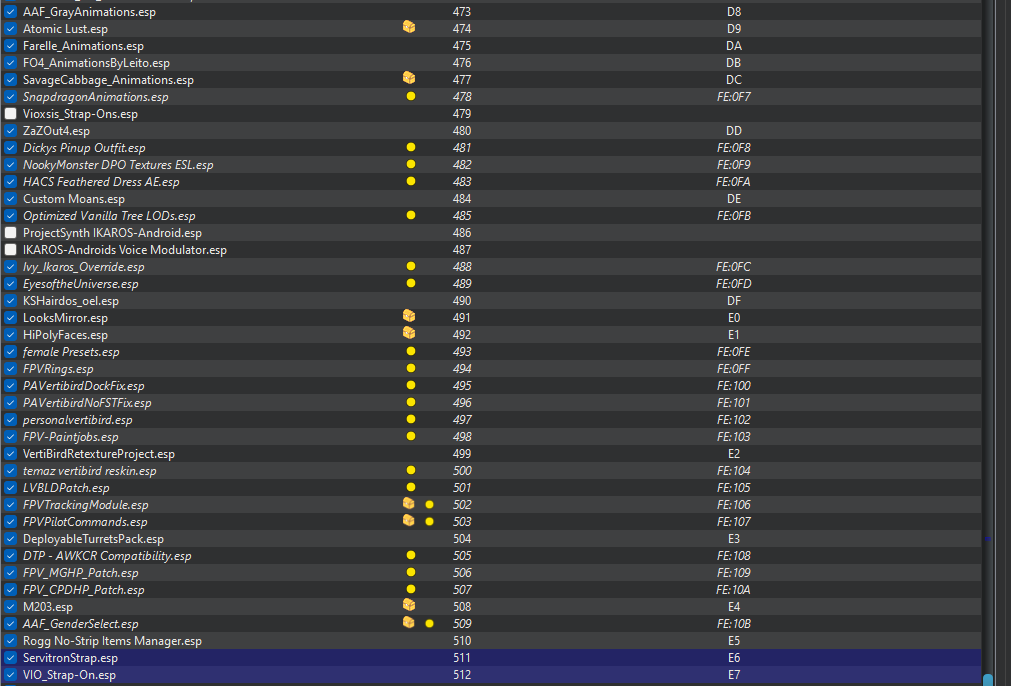Click the yellow dot for PAVertibirdDockFix.esp
This screenshot has width=1011, height=686.
(x=411, y=386)
